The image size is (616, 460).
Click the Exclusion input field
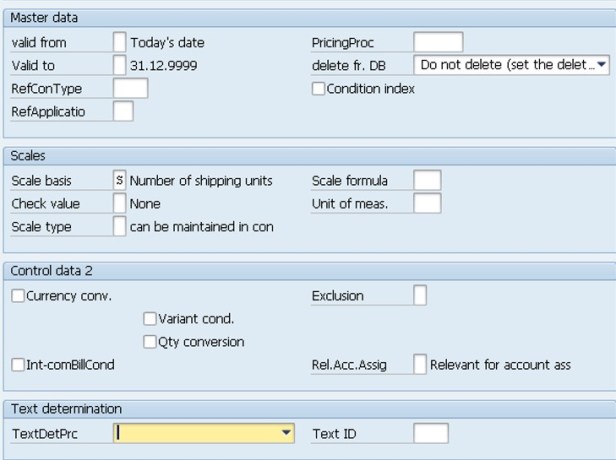[x=420, y=296]
